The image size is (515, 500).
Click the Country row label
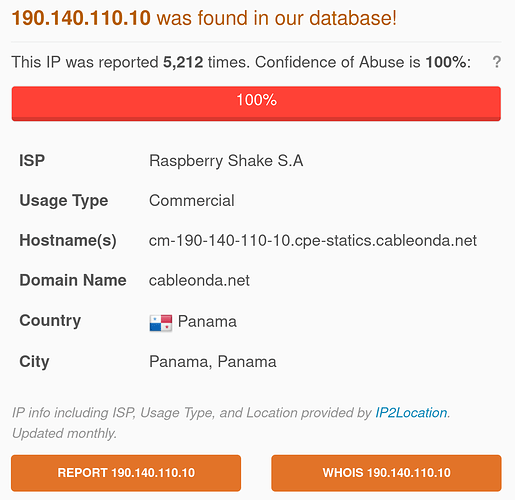pos(50,321)
